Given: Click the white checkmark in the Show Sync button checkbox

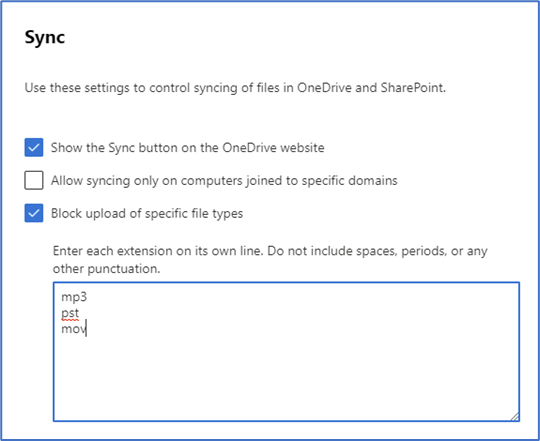Looking at the screenshot, I should (34, 148).
